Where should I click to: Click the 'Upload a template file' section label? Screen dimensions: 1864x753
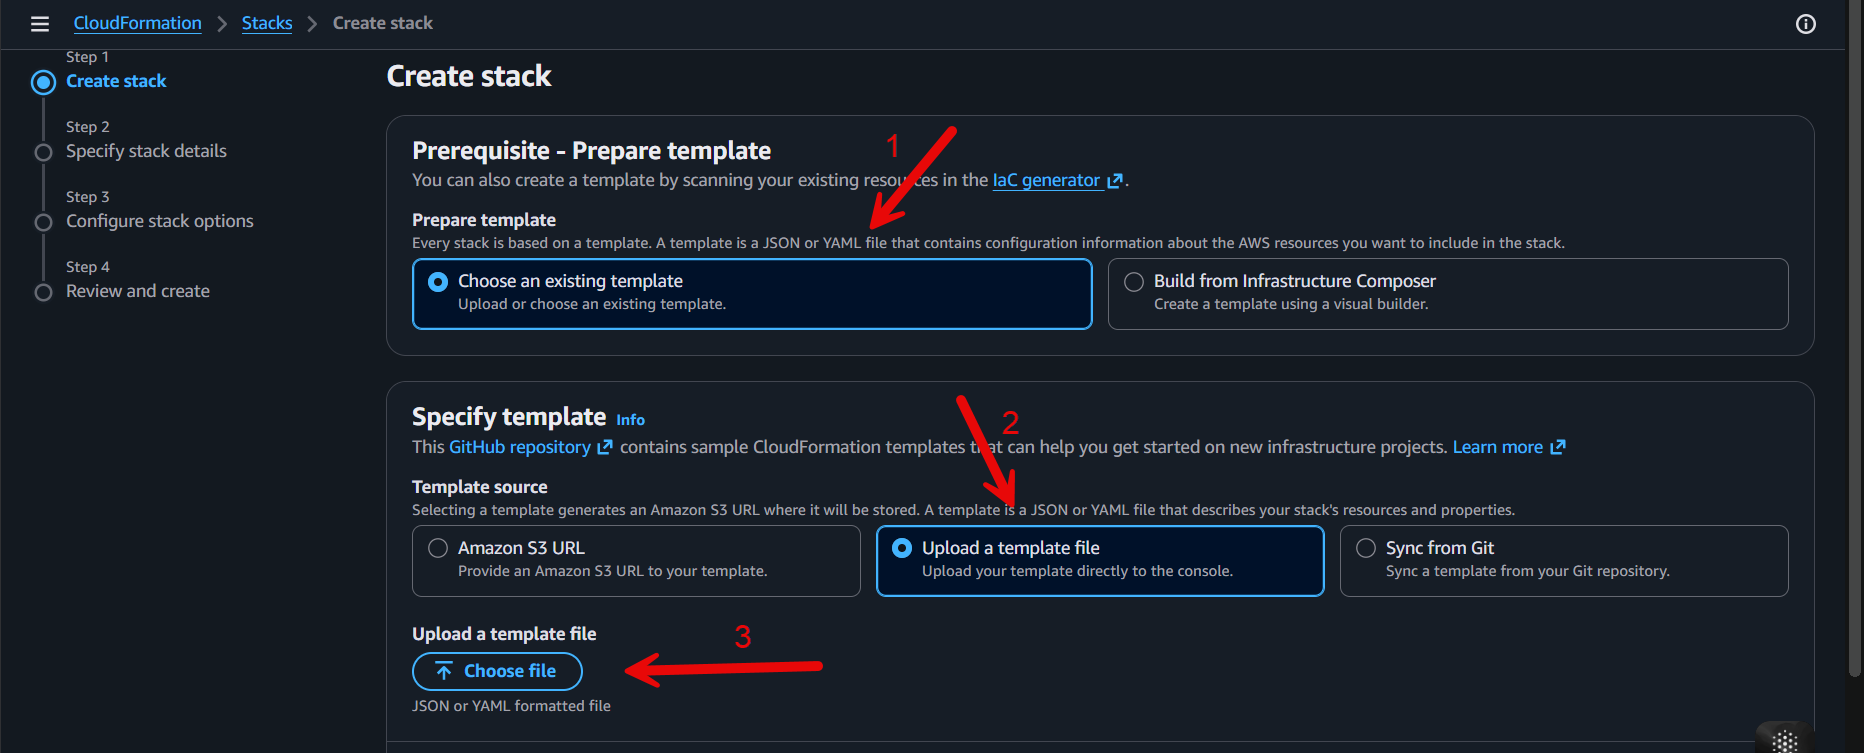(x=504, y=634)
